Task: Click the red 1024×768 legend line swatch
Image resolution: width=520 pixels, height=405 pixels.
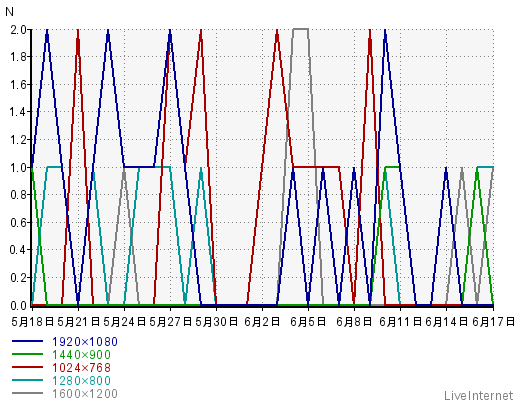Action: tap(27, 367)
